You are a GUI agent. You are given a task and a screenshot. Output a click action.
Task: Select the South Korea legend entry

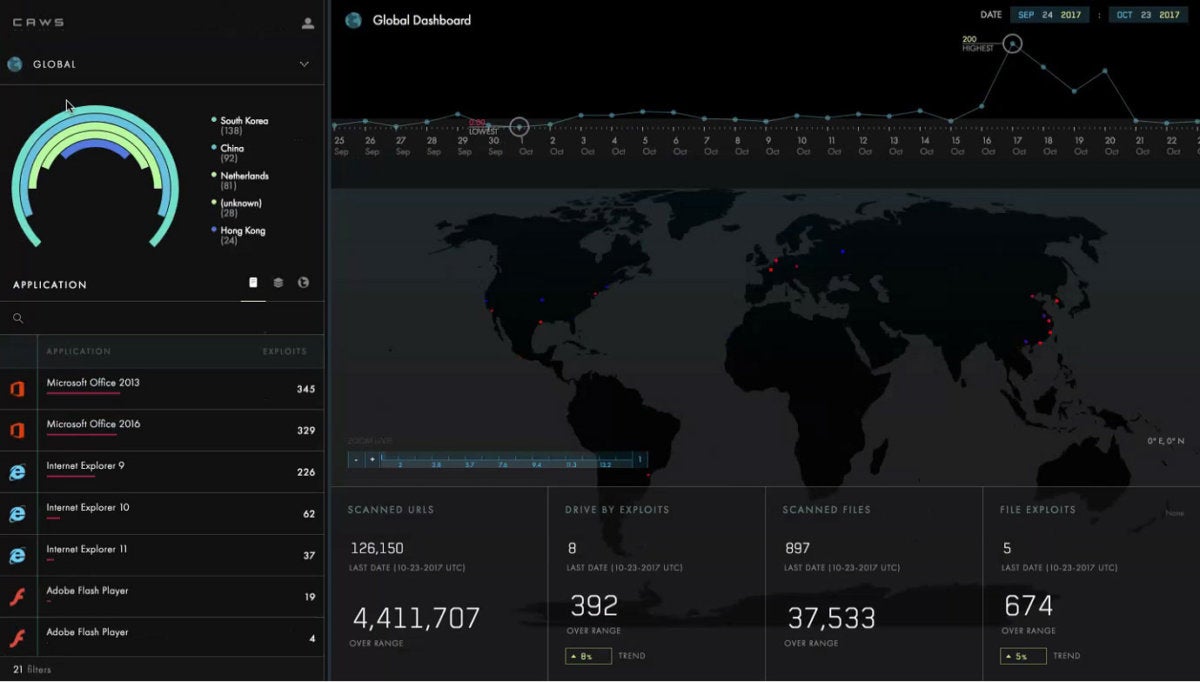[244, 125]
